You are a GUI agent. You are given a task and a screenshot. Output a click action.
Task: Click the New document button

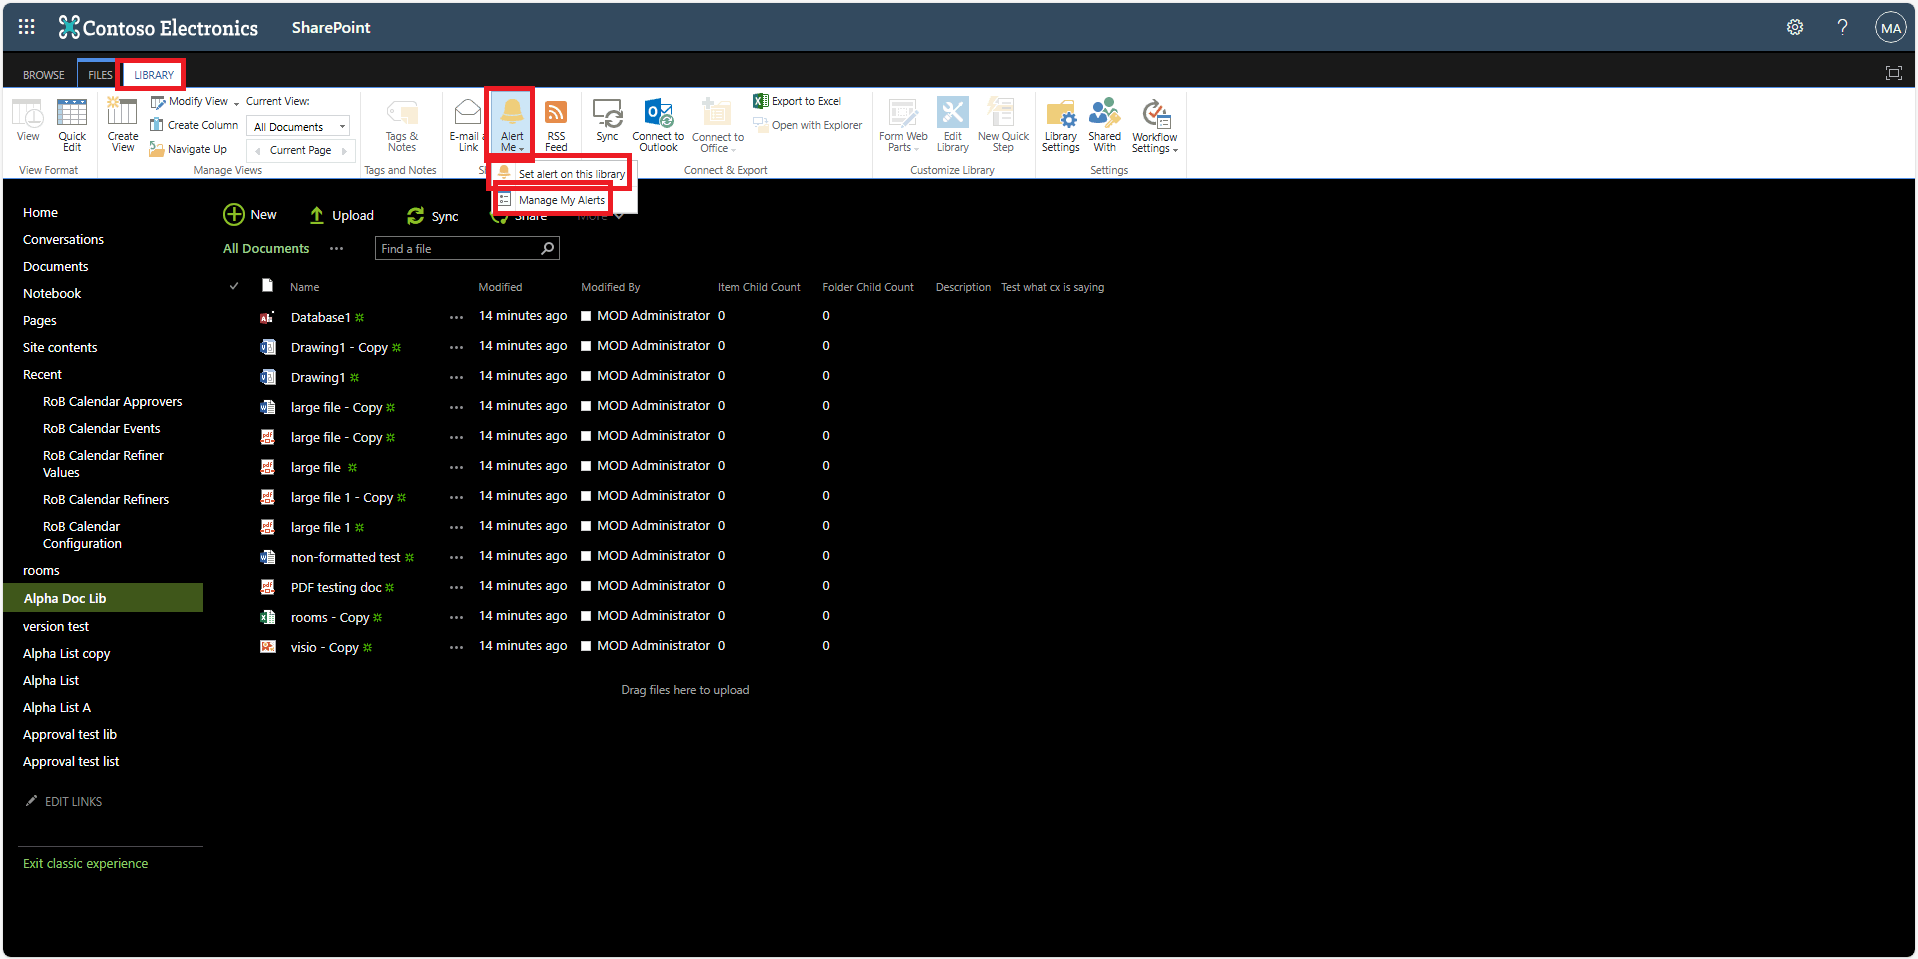[x=250, y=215]
